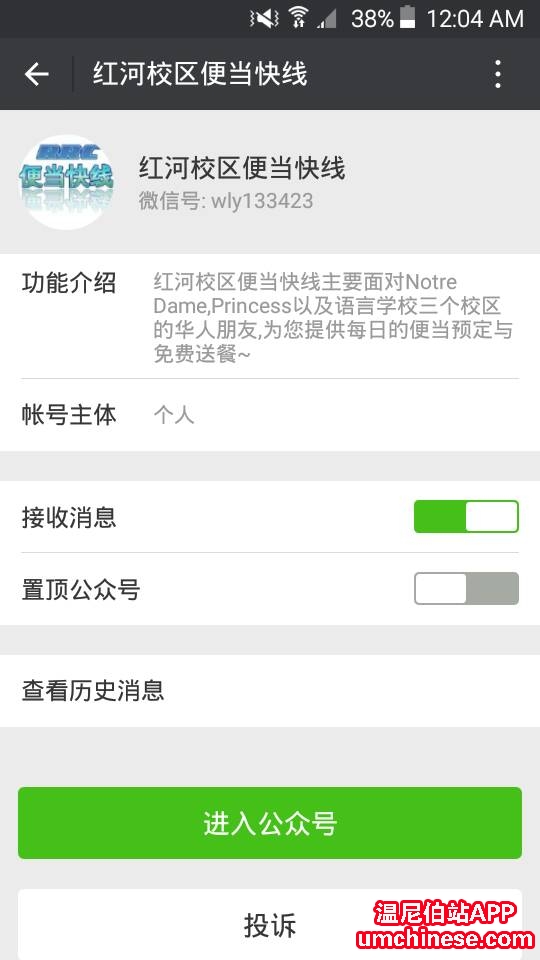
Task: Turn off 接收消息 toggle
Action: 466,516
